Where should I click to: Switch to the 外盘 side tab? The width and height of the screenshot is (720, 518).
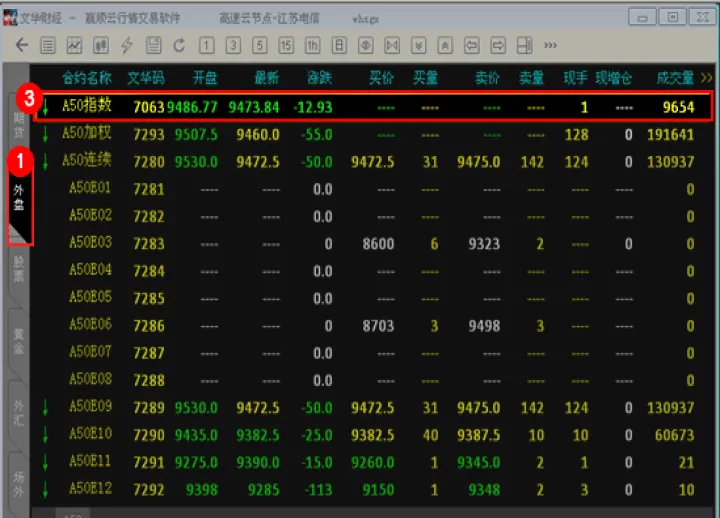[x=19, y=195]
